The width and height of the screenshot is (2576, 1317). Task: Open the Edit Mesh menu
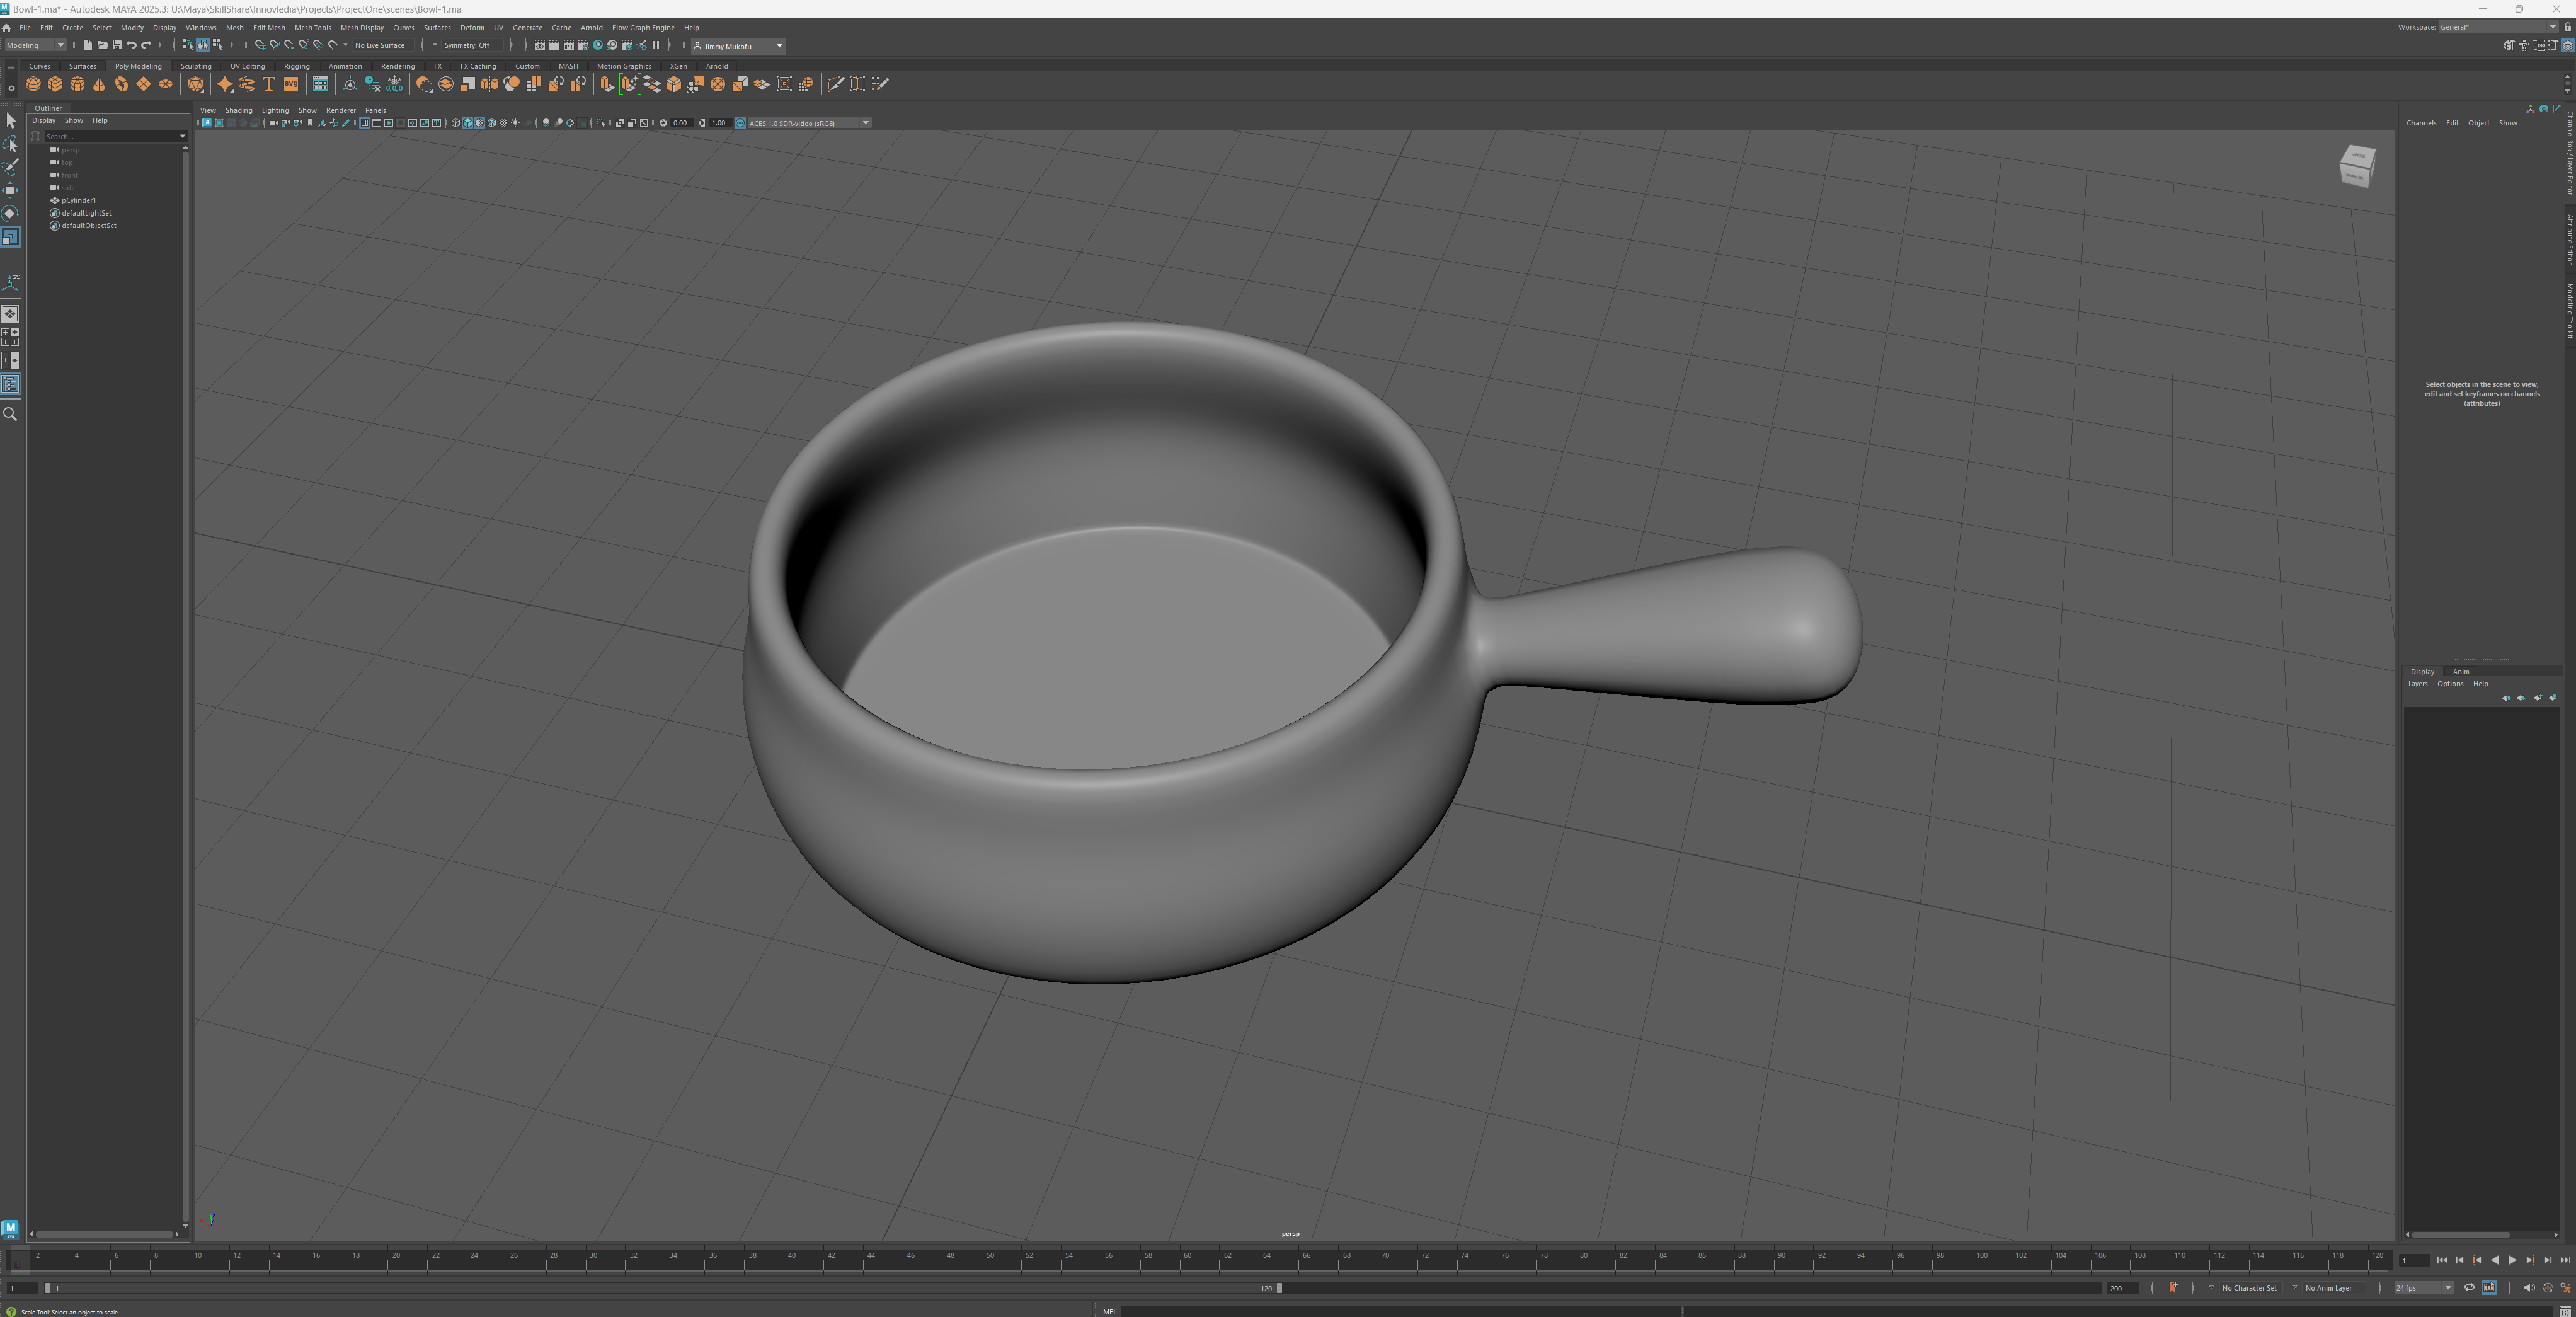coord(268,28)
